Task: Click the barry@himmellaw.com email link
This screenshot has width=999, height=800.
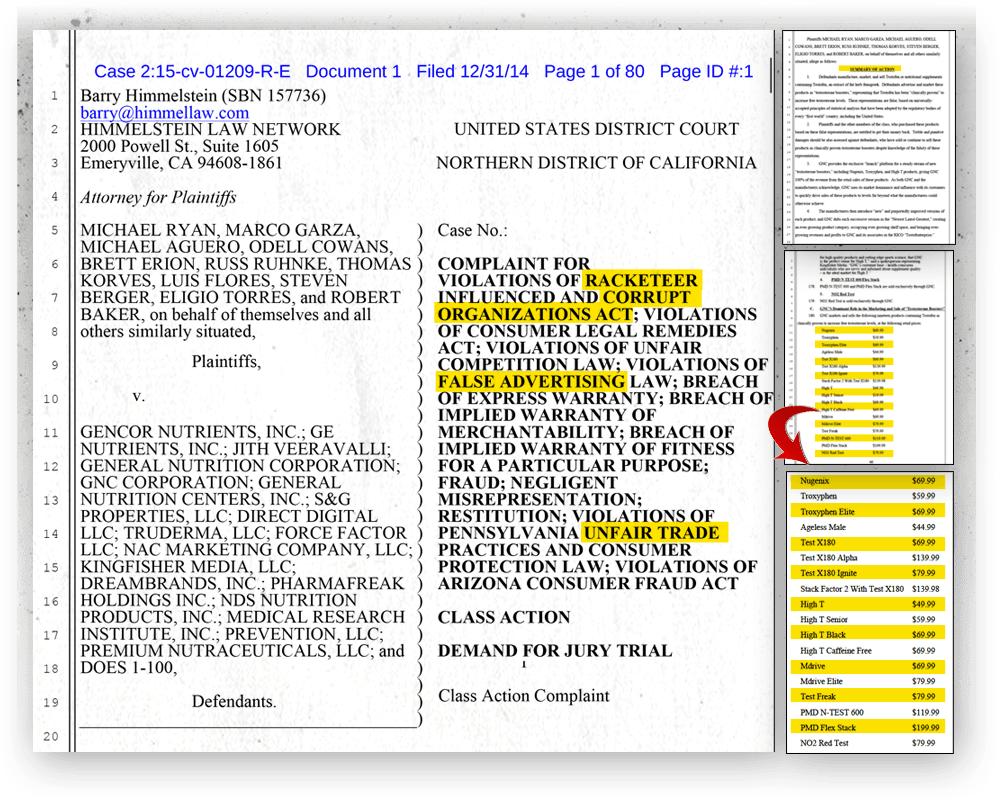Action: pos(163,113)
